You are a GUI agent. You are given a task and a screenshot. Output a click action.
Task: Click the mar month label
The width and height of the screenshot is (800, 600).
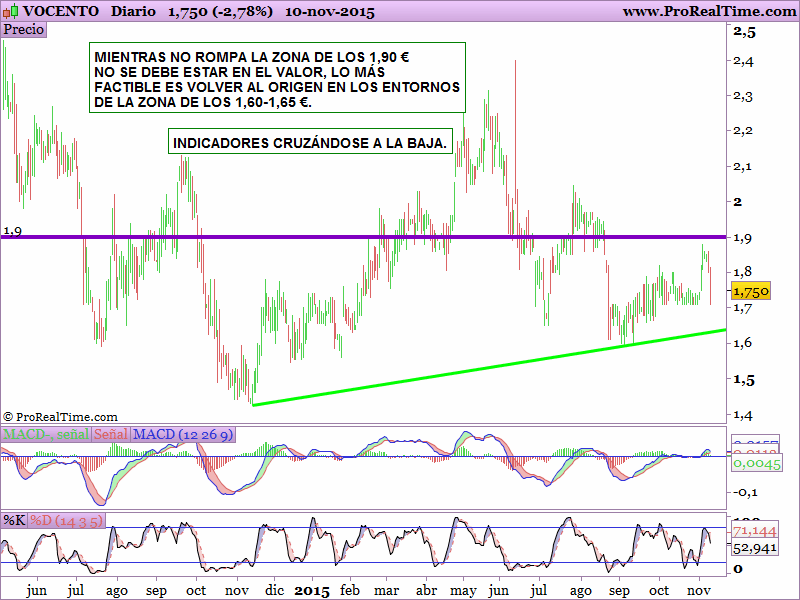click(386, 591)
